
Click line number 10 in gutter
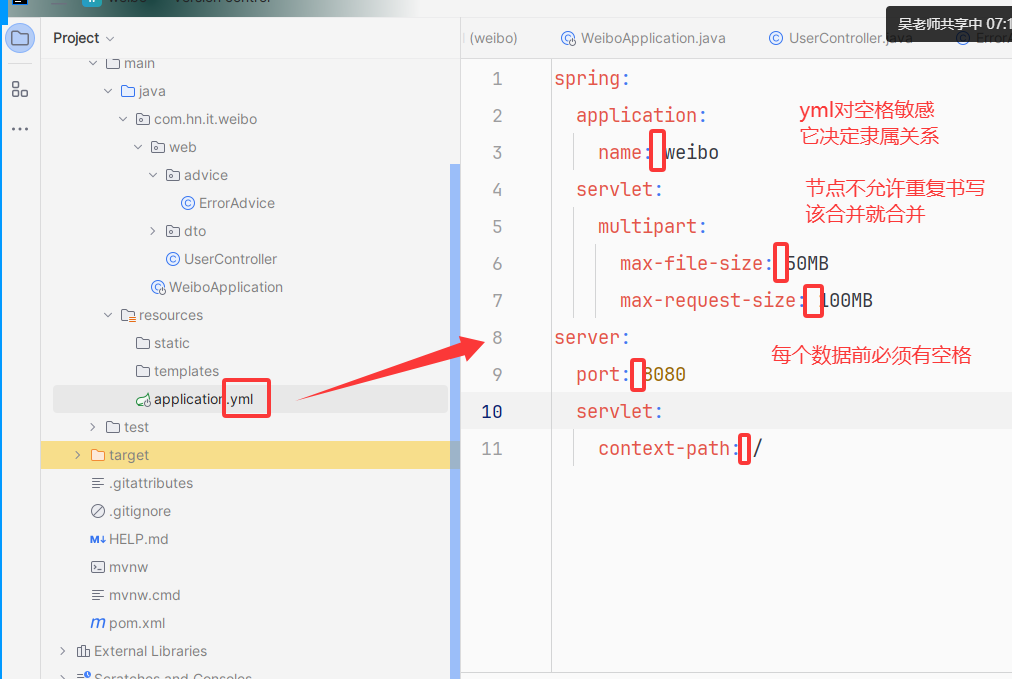tap(492, 412)
